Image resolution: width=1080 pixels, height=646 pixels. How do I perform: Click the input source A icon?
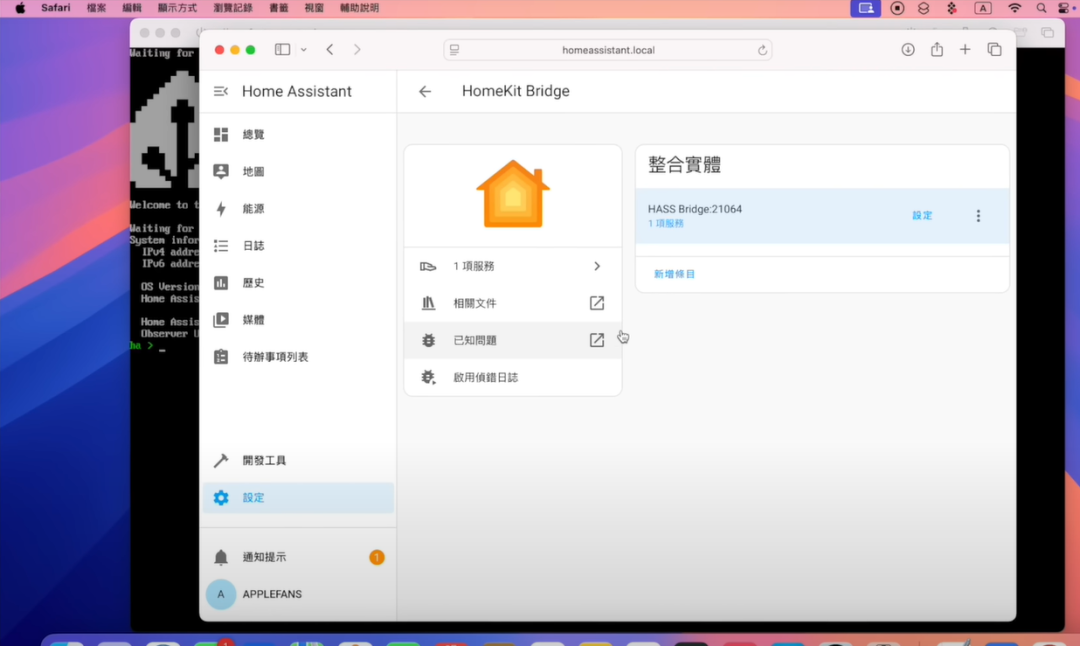[x=983, y=8]
